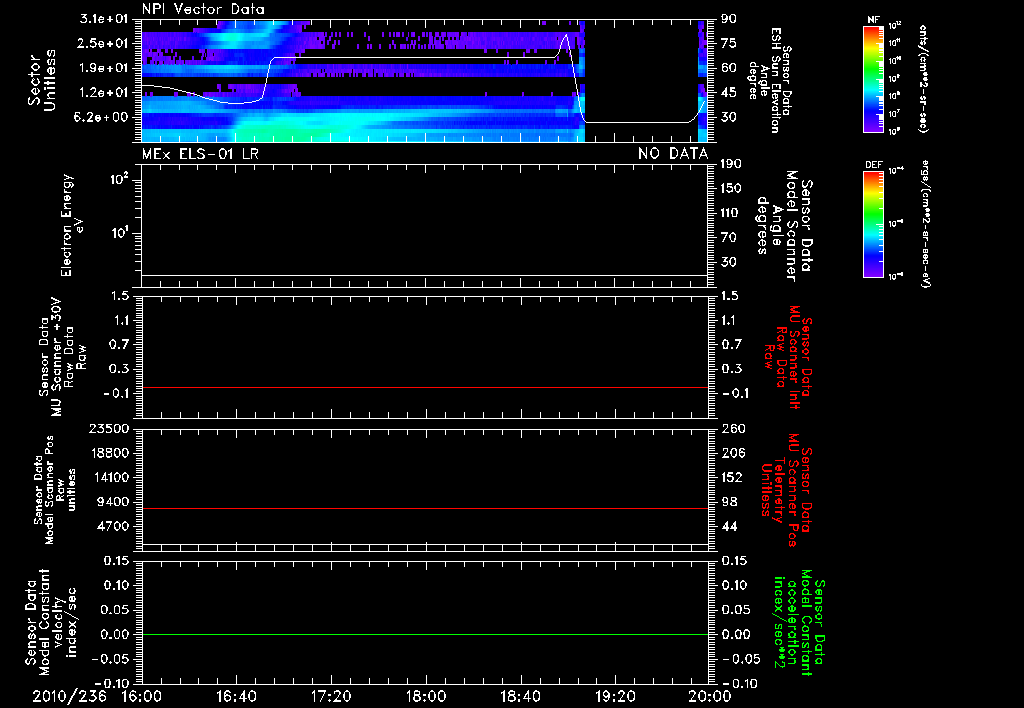The width and height of the screenshot is (1024, 708).
Task: Click the 16:00 time axis label
Action: coord(142,697)
